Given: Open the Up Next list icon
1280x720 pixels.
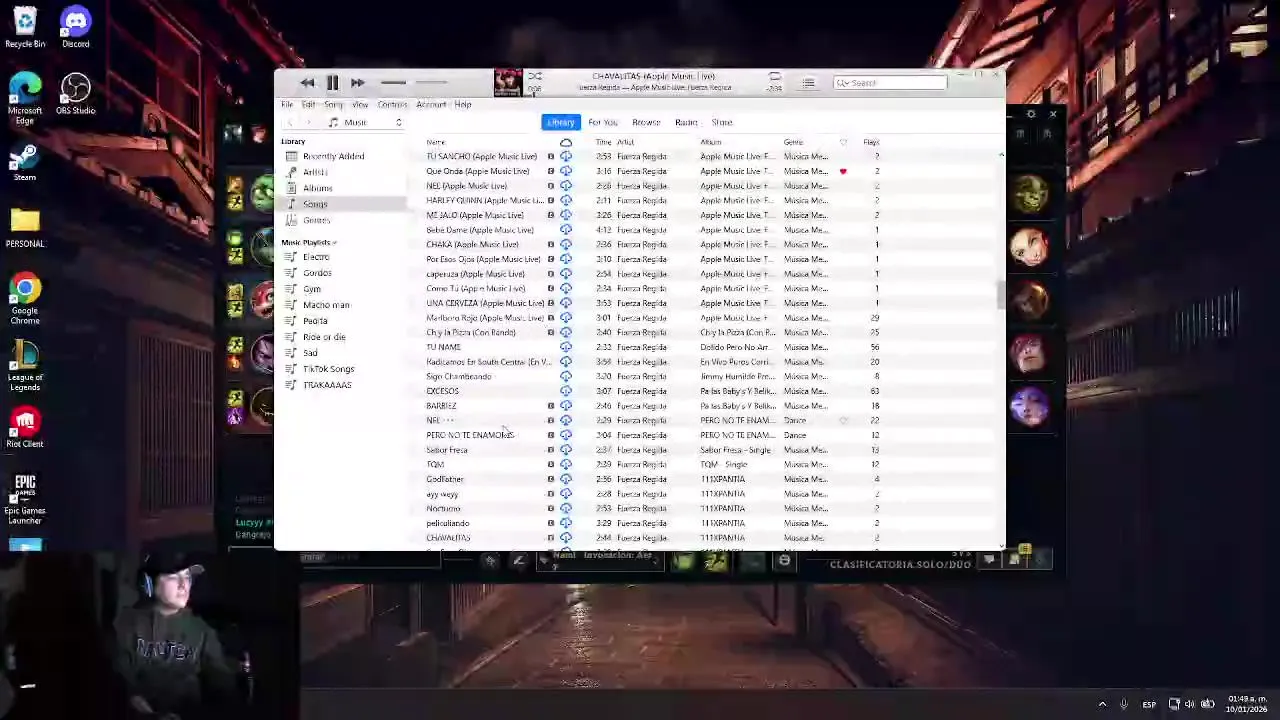Looking at the screenshot, I should (x=809, y=83).
